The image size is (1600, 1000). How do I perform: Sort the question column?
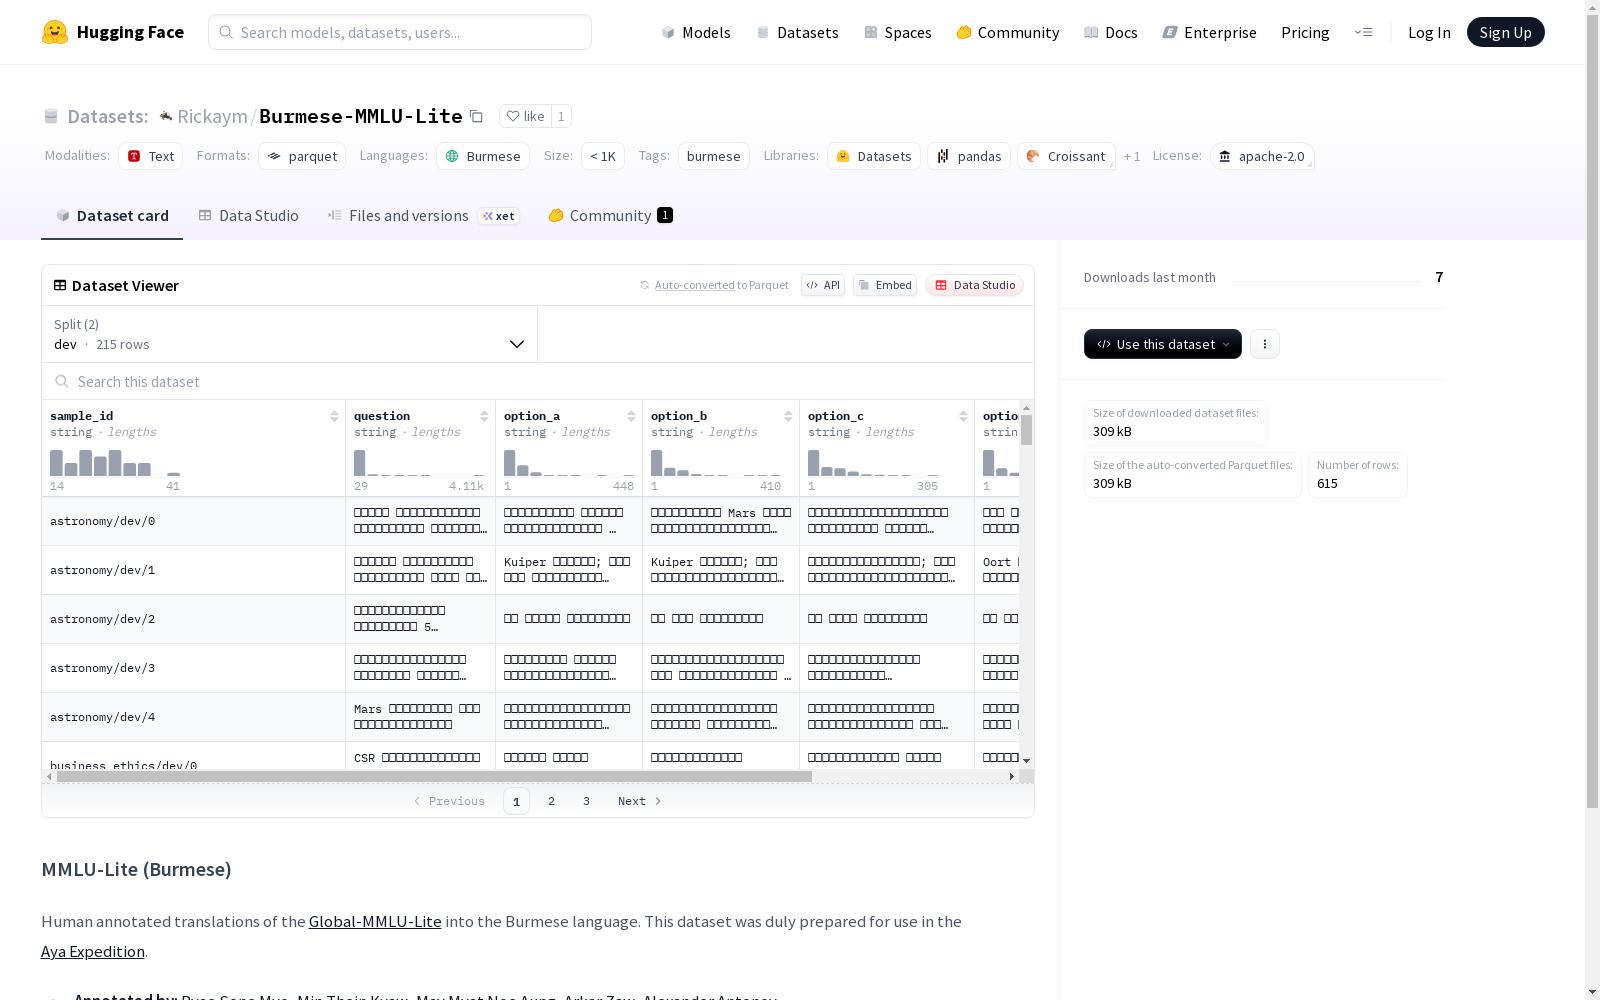tap(484, 416)
